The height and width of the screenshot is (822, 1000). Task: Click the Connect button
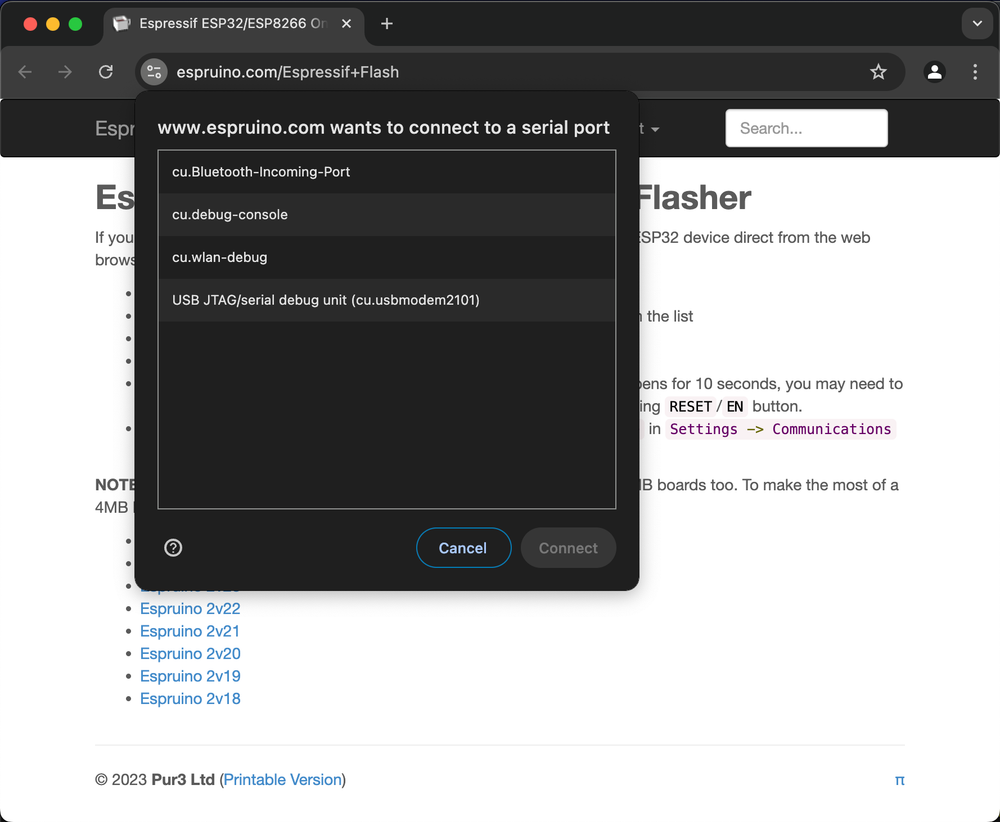[568, 548]
